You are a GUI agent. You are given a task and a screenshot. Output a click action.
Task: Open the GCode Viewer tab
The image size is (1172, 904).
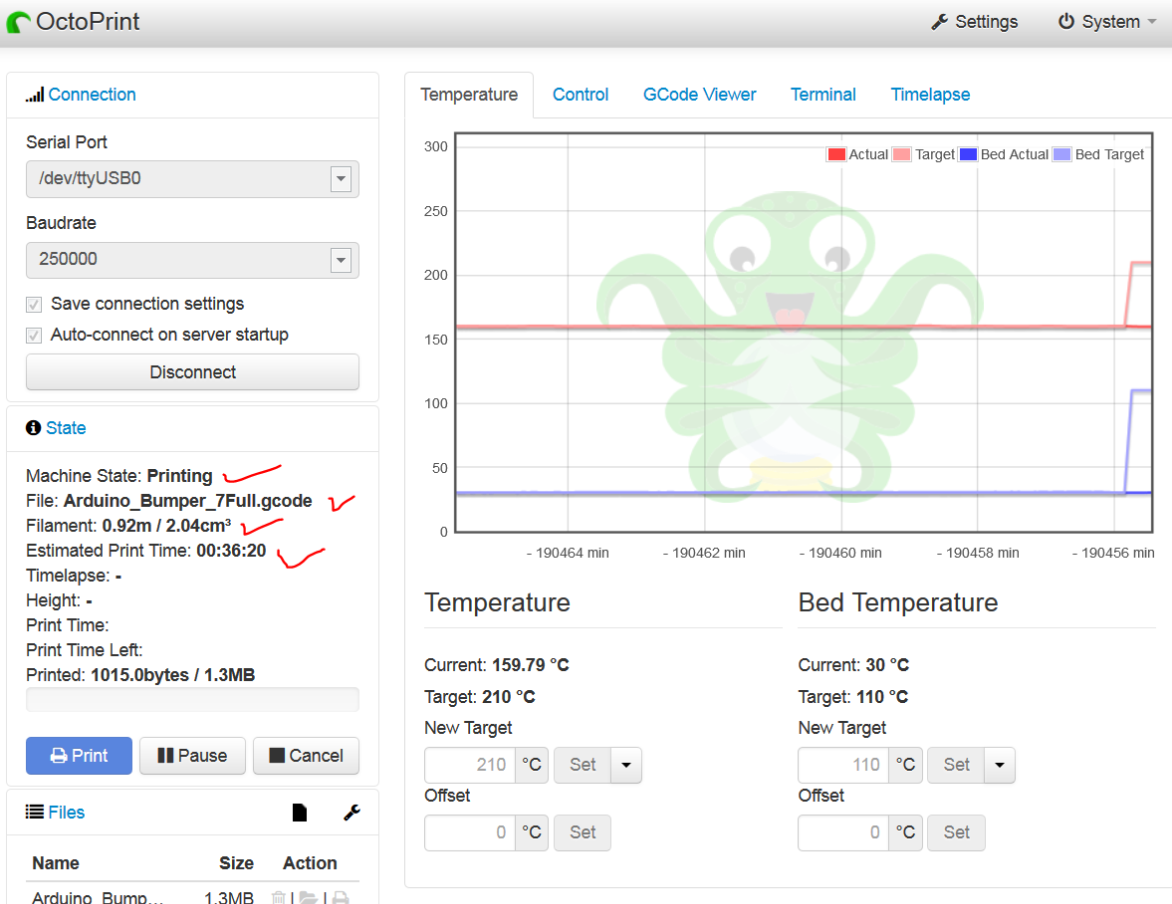click(x=700, y=95)
